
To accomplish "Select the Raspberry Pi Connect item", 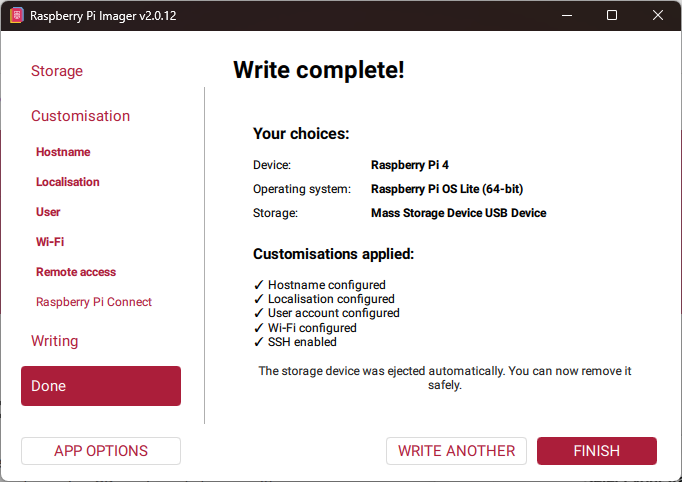I will pos(94,302).
